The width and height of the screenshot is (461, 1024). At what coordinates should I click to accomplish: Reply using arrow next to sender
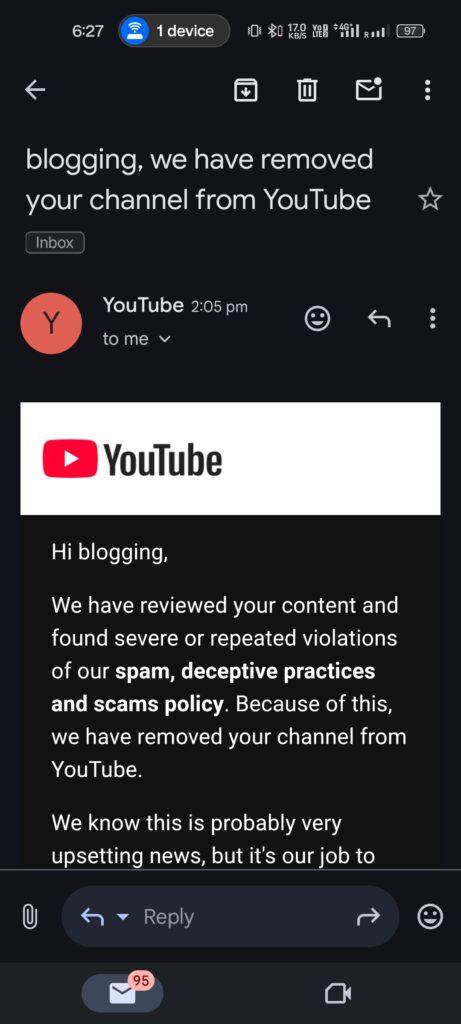coord(379,319)
